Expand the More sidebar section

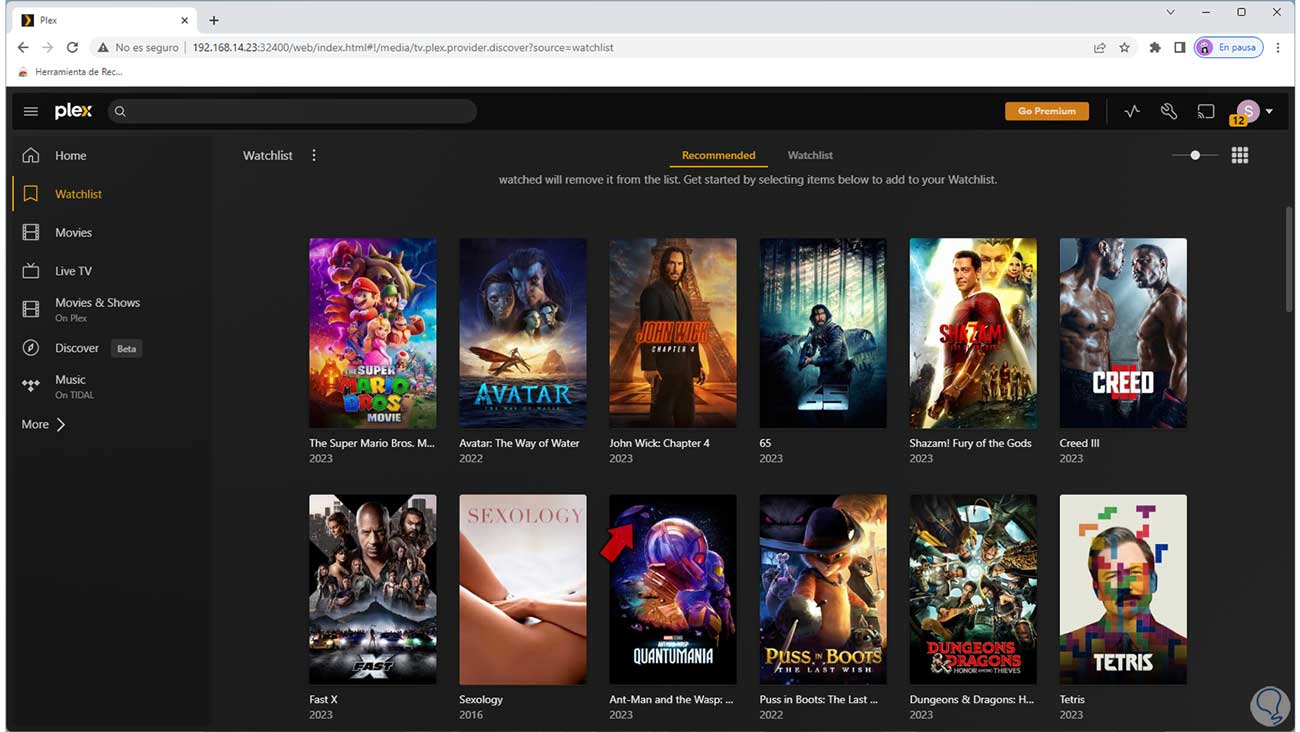pyautogui.click(x=43, y=424)
